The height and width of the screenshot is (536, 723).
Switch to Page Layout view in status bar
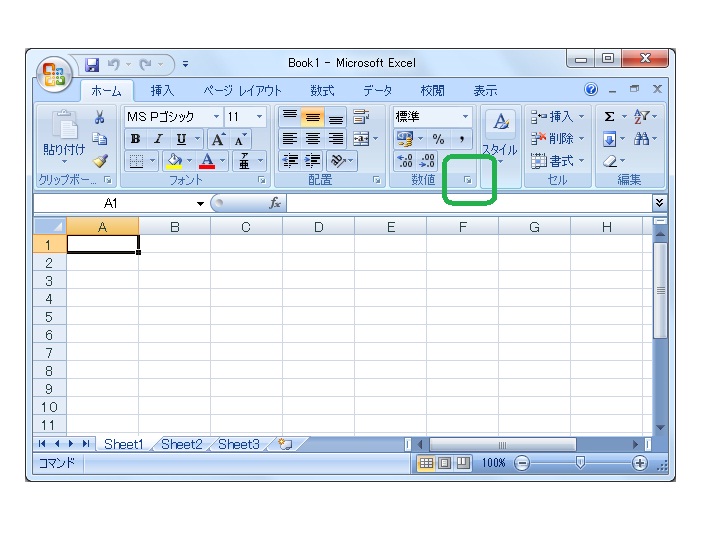coord(444,463)
